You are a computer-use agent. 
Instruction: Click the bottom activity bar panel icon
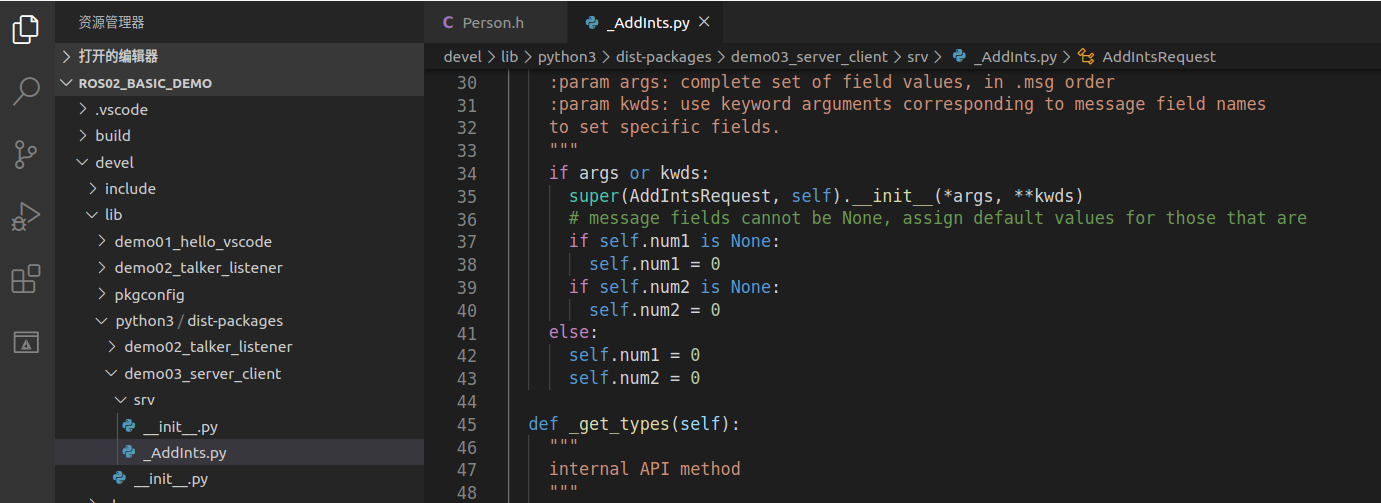tap(26, 342)
